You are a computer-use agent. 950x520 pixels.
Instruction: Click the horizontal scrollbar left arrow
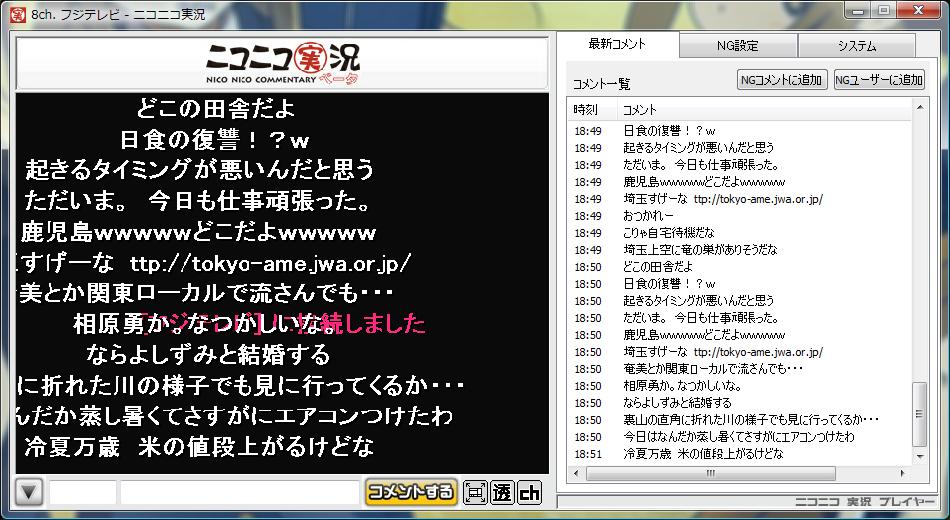coord(576,473)
